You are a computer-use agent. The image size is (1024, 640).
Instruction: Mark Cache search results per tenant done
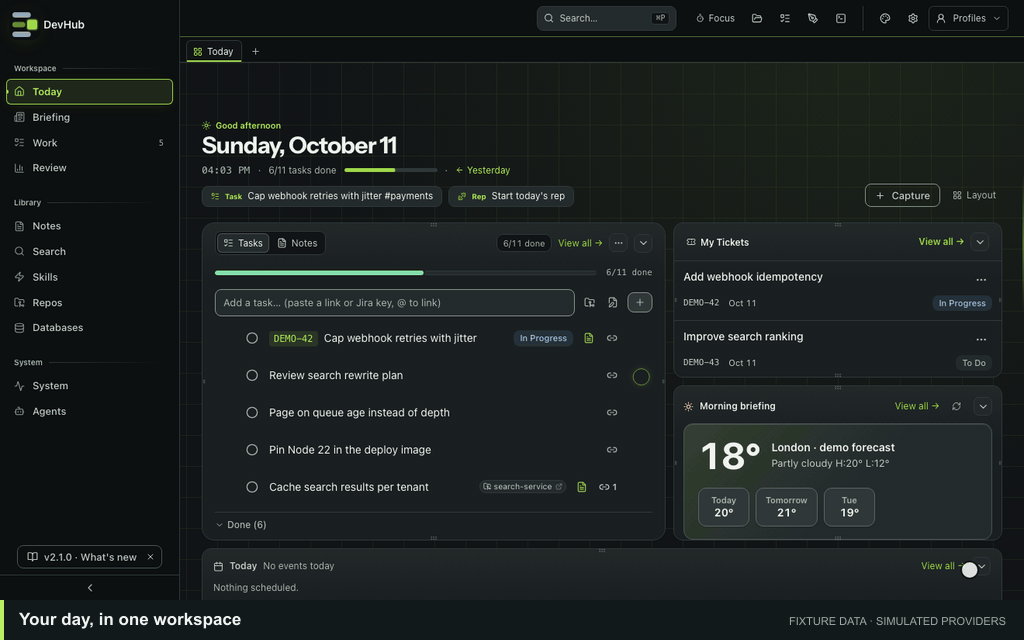(x=252, y=487)
